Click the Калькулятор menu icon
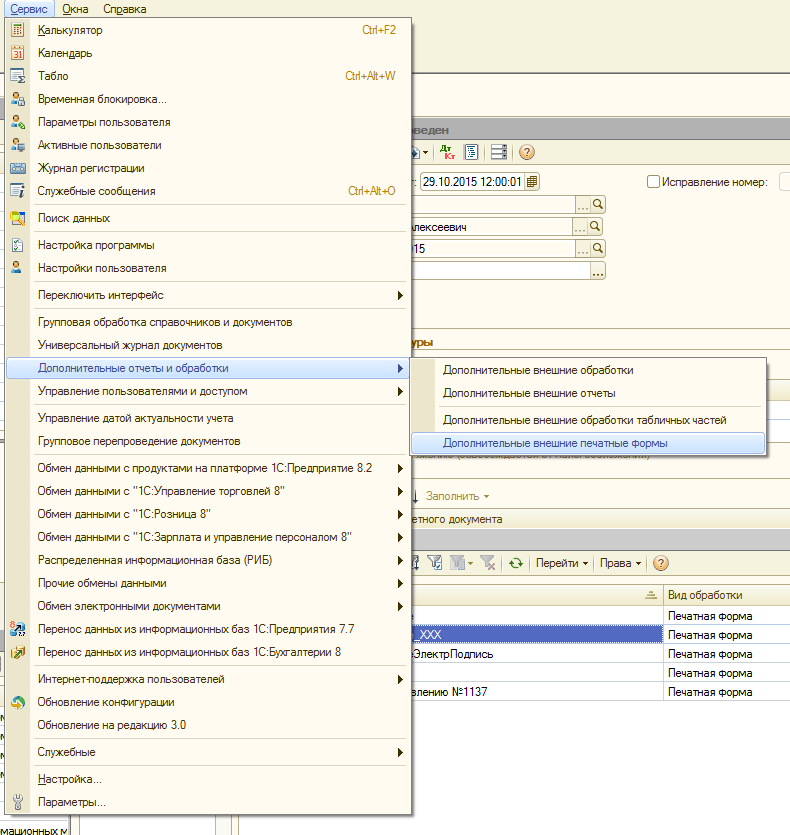Viewport: 790px width, 835px height. coord(17,30)
